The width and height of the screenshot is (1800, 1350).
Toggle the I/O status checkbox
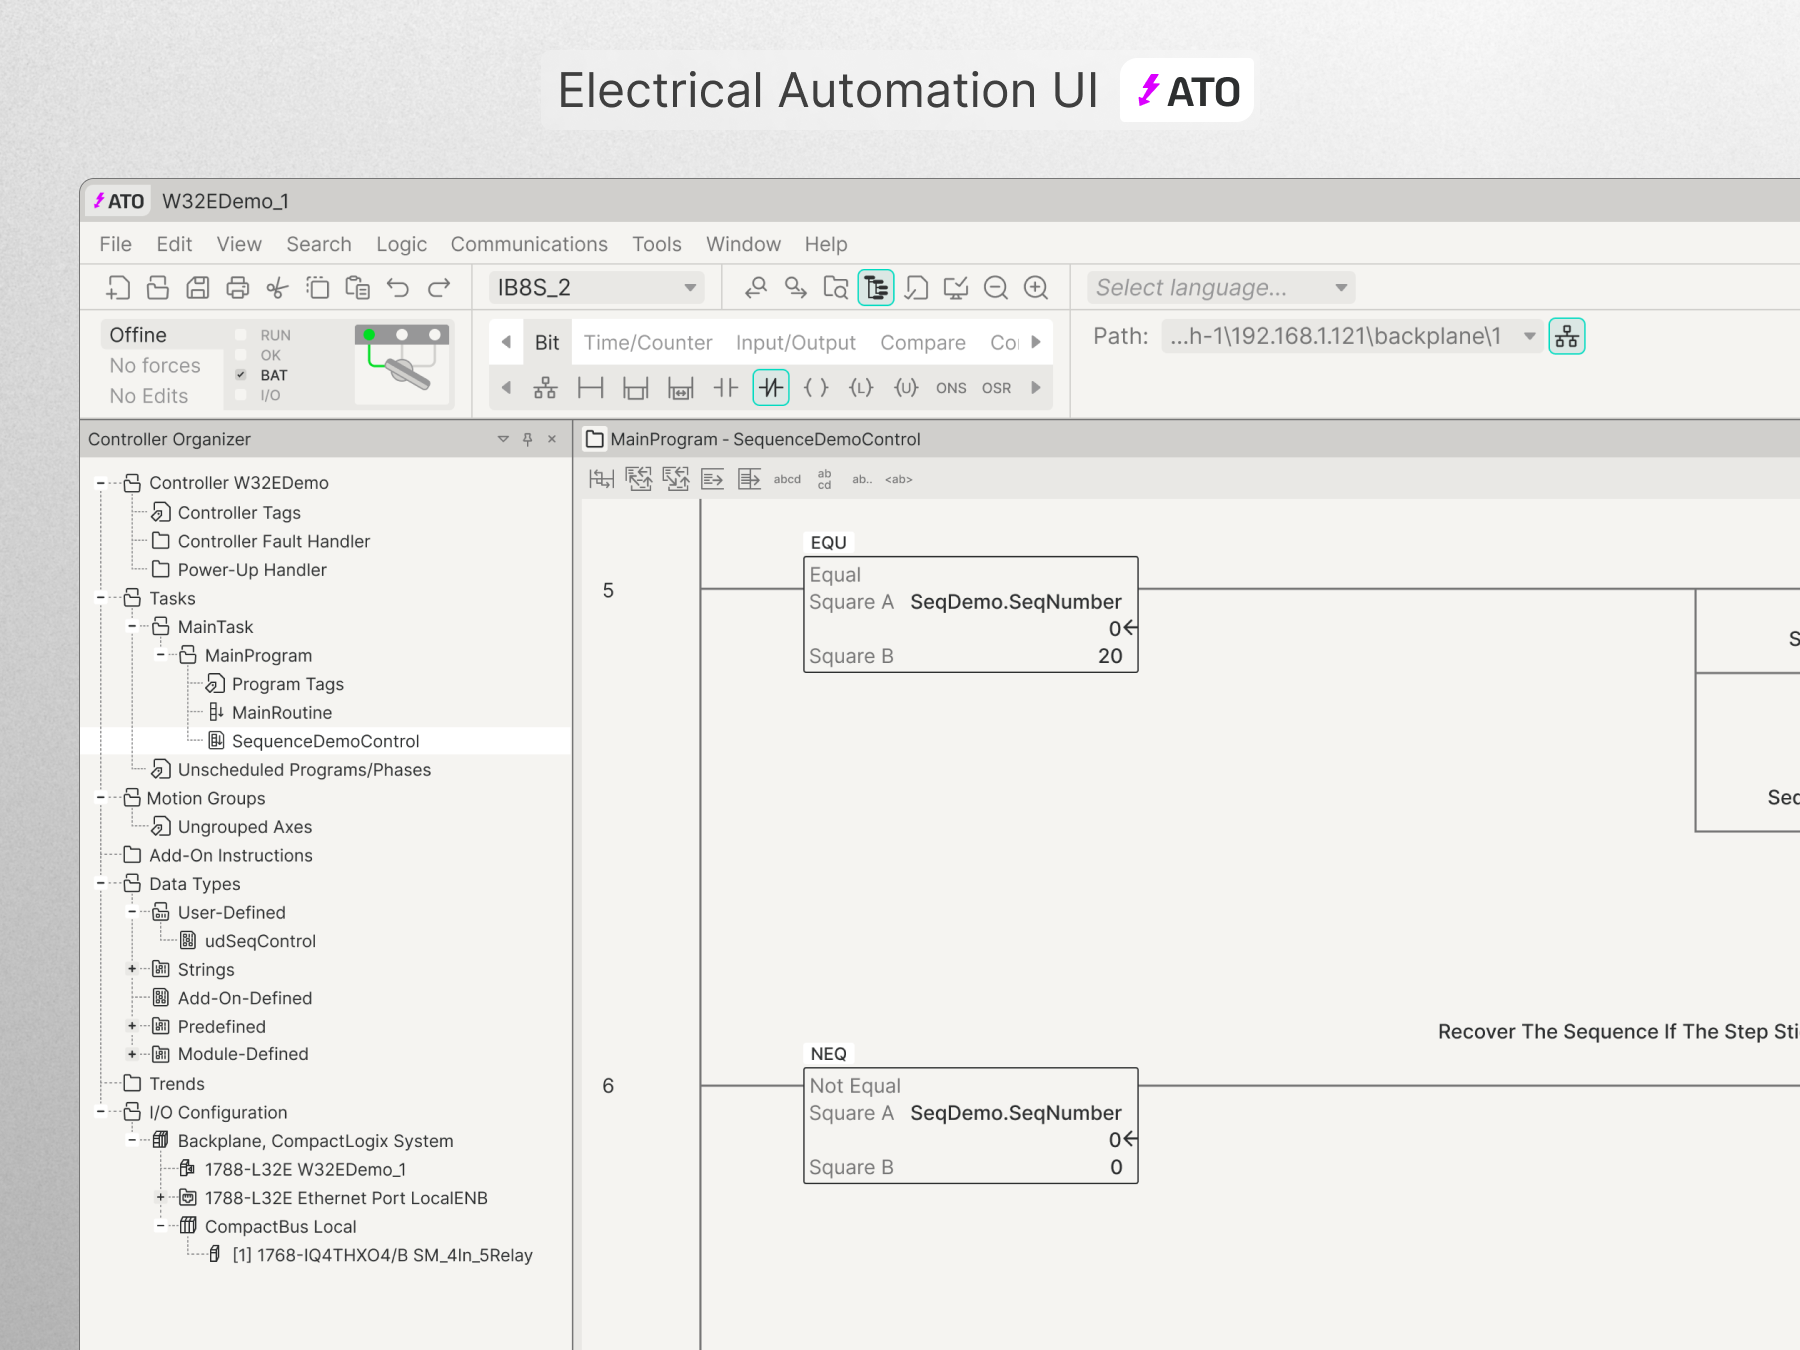point(241,395)
